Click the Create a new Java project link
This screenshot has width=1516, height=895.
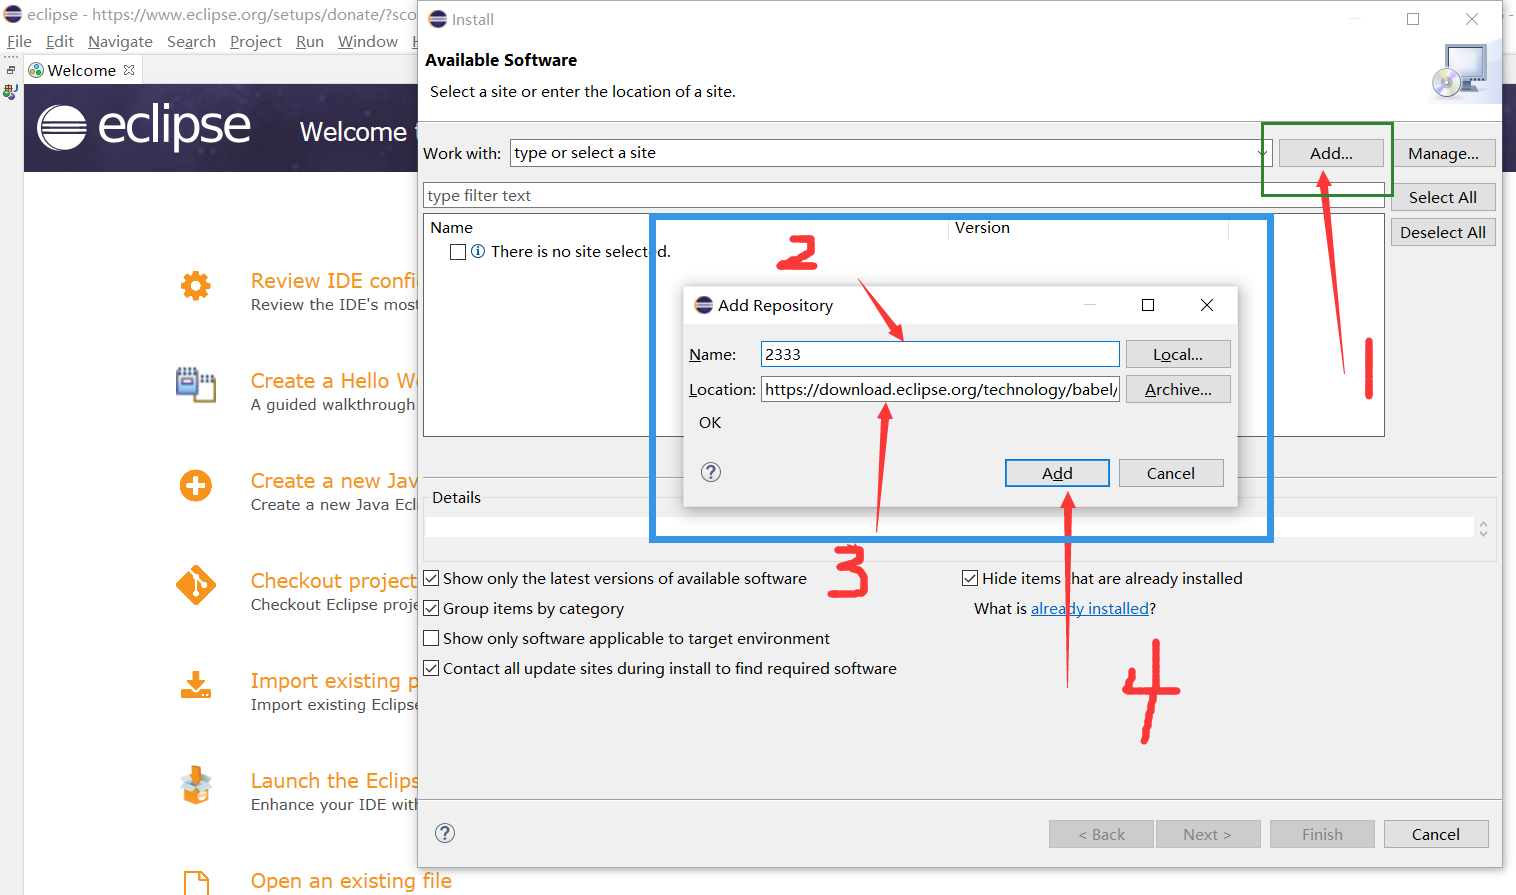(333, 481)
